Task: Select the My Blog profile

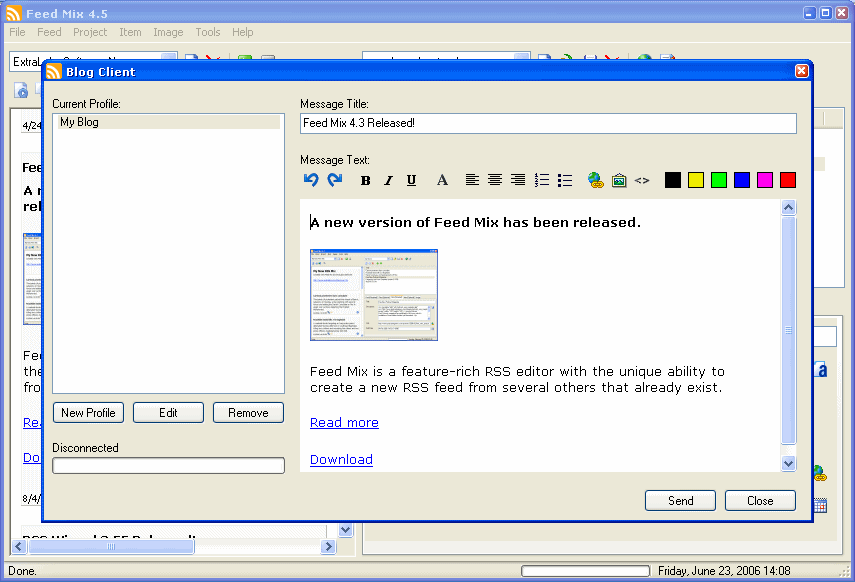Action: pyautogui.click(x=168, y=122)
